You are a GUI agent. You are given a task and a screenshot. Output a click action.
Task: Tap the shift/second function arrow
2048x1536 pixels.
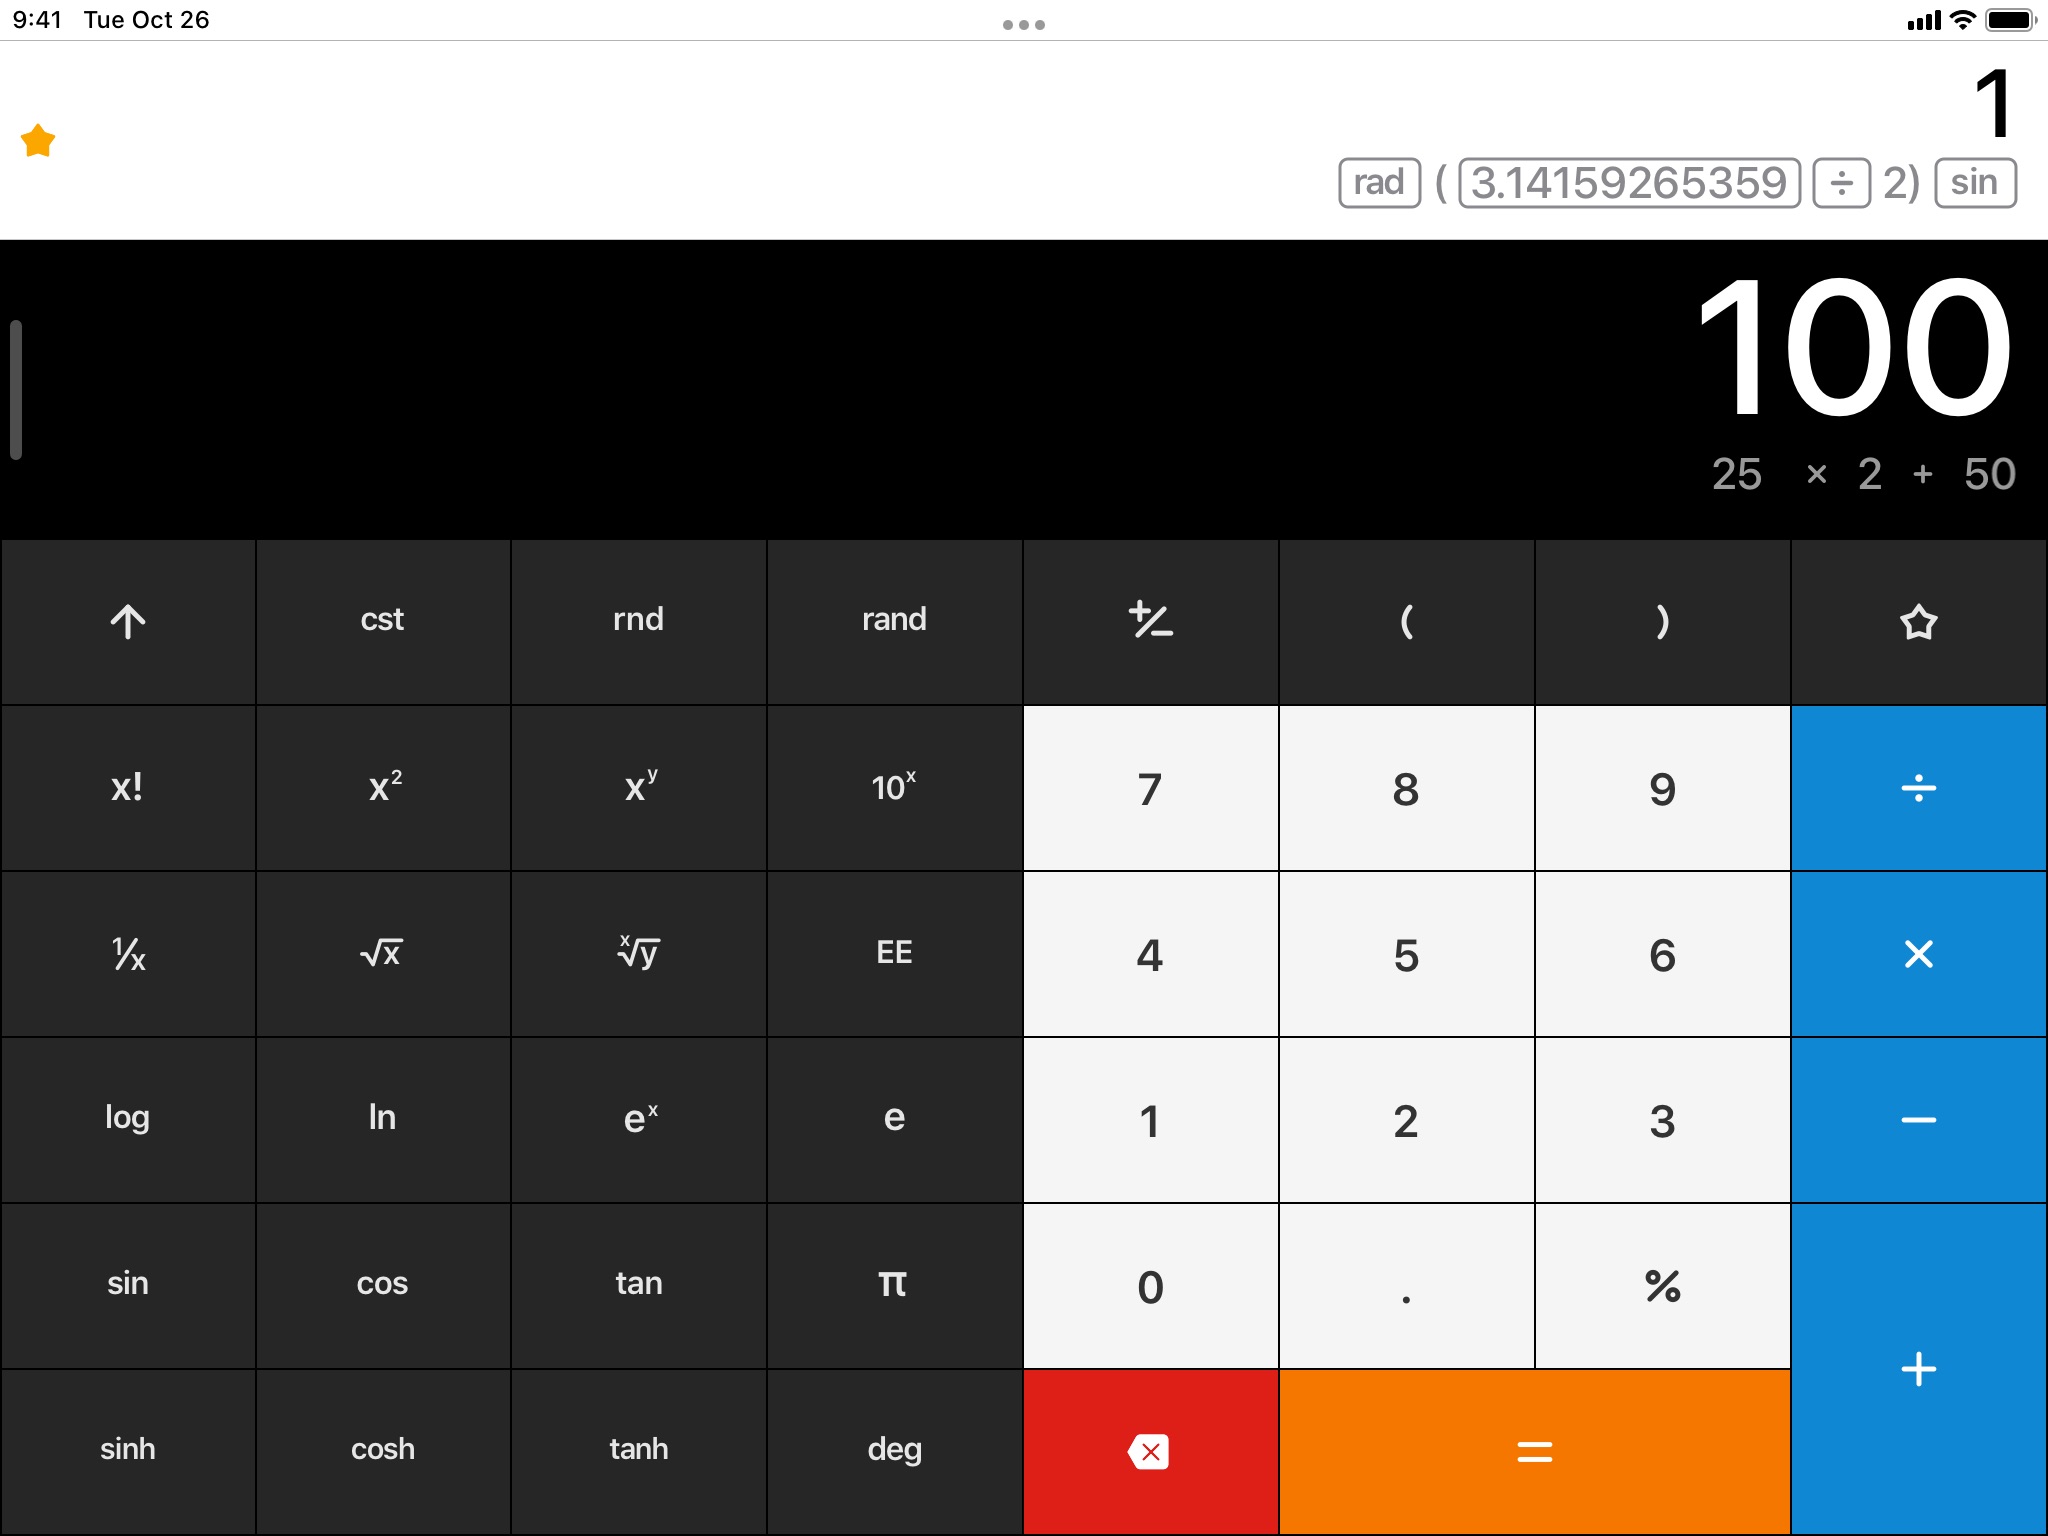(x=126, y=620)
